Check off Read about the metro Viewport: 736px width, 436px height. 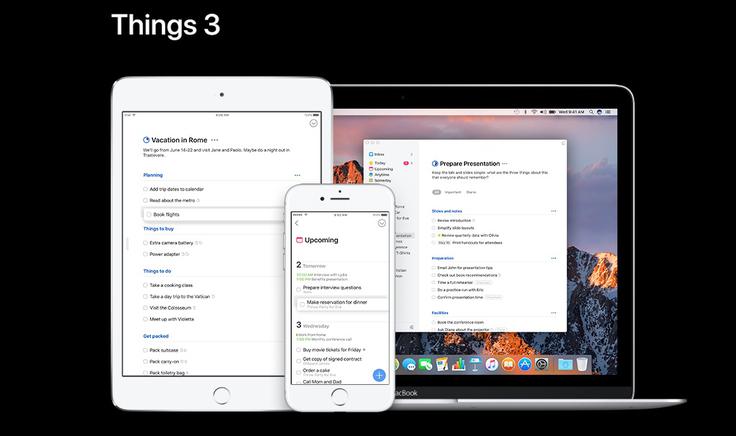click(145, 200)
